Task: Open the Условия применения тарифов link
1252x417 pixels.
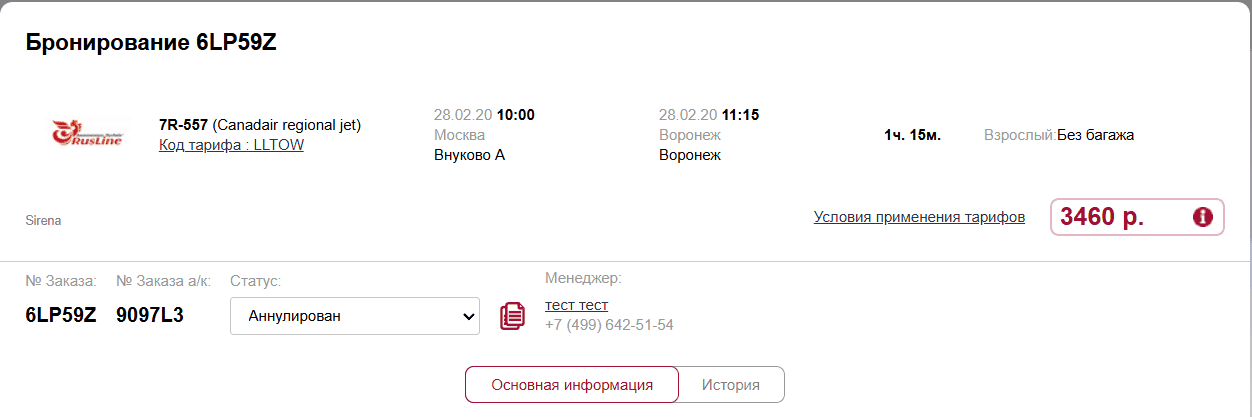Action: [919, 217]
